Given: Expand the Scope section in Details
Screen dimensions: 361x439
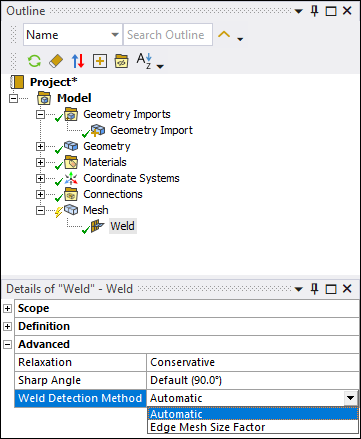Looking at the screenshot, I should tap(7, 309).
